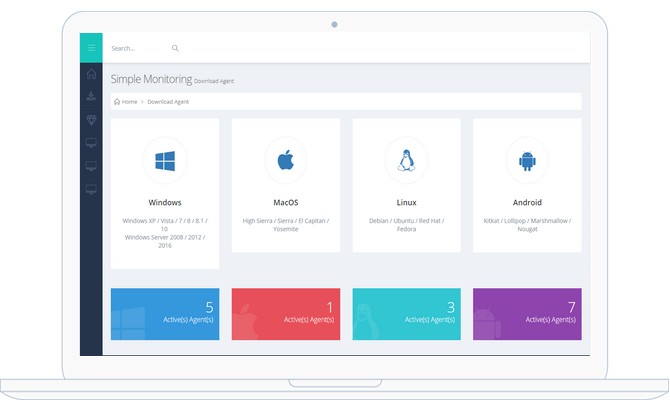Click the topmost monitor icon in the sidebar
The image size is (670, 408).
pos(91,143)
